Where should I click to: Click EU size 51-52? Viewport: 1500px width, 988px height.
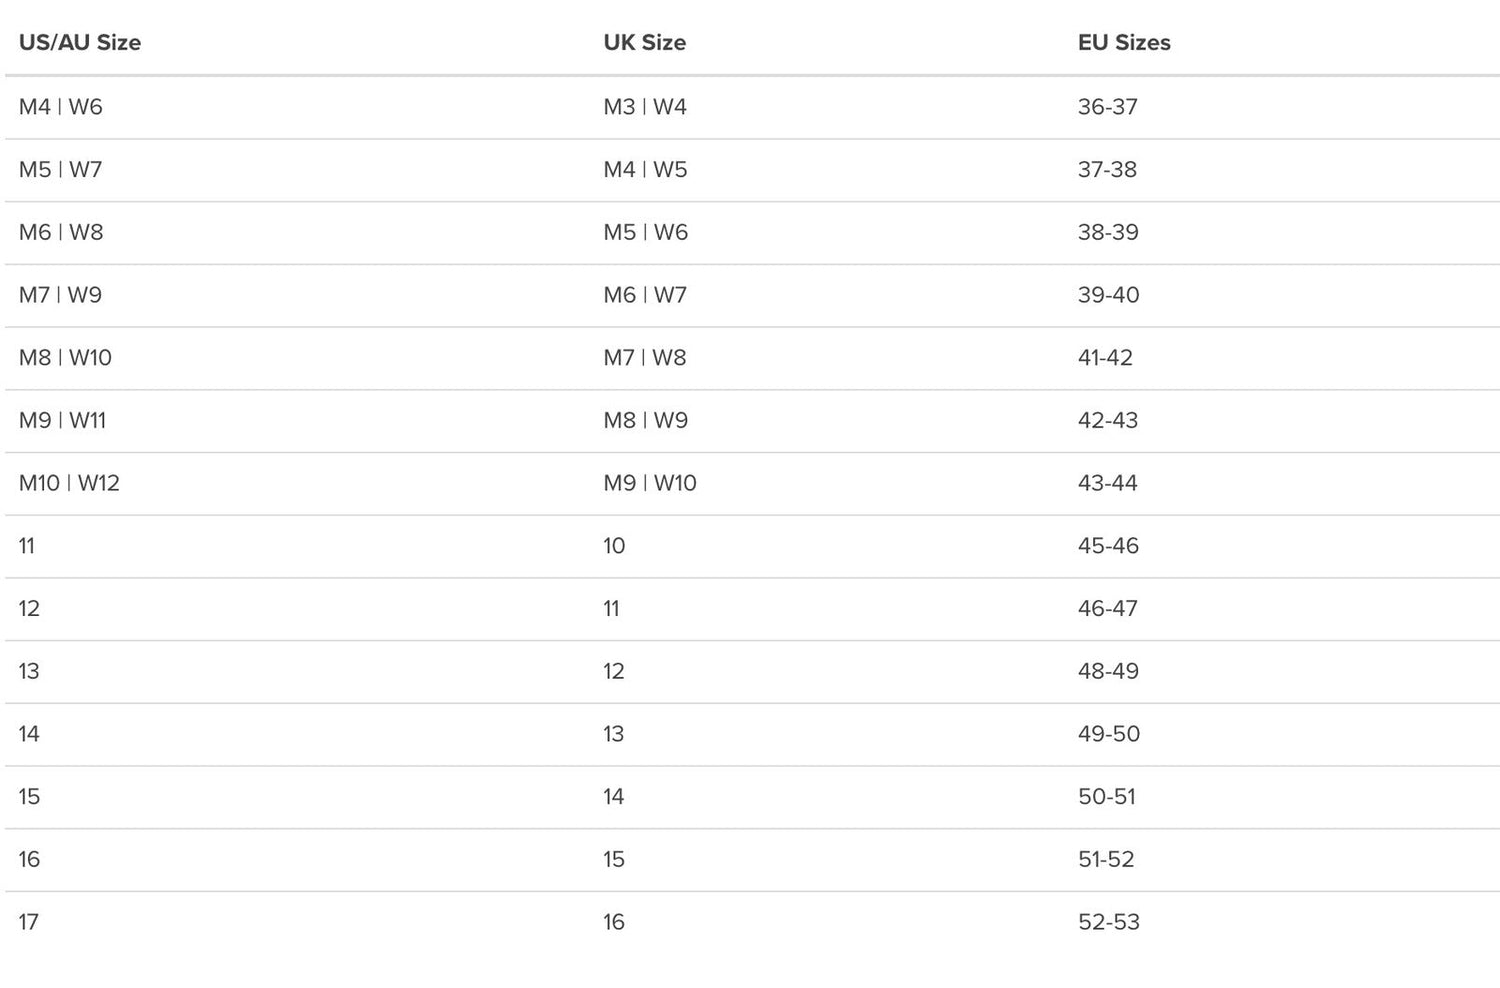pyautogui.click(x=1106, y=860)
